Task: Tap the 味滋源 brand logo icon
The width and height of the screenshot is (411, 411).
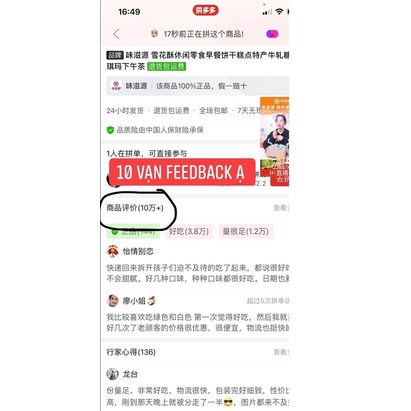Action: (116, 86)
